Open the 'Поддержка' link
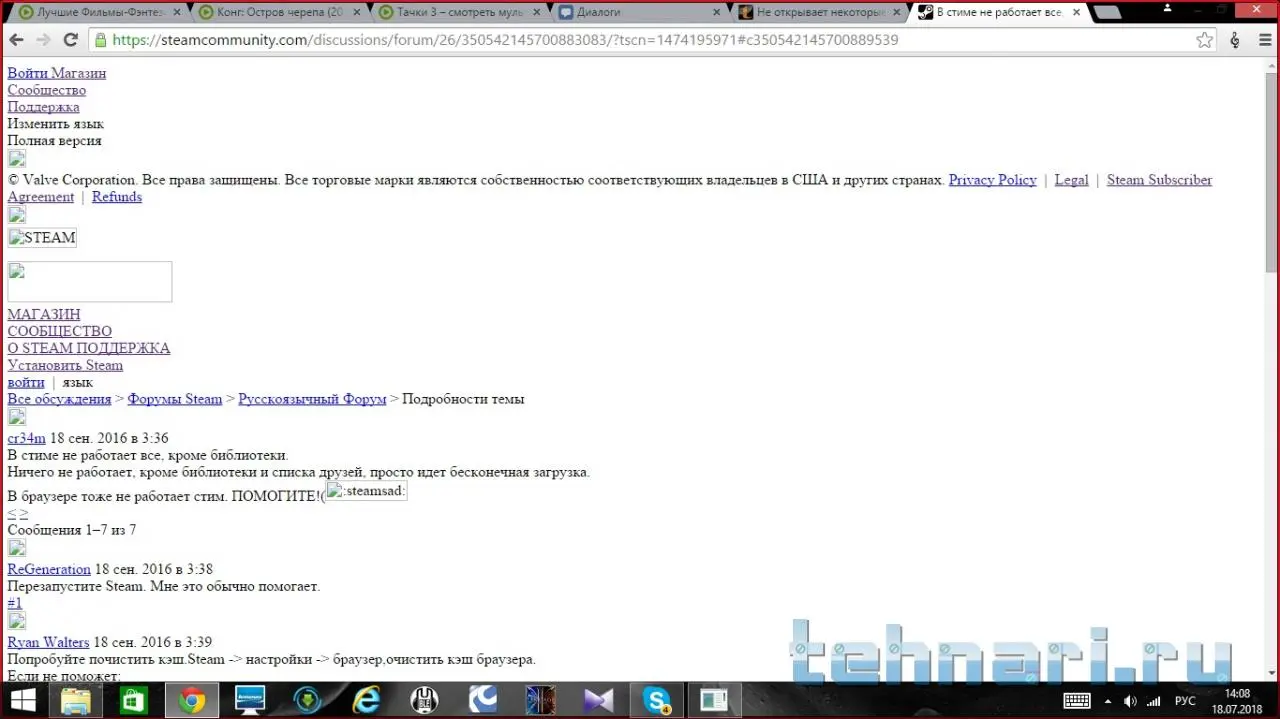 [44, 107]
